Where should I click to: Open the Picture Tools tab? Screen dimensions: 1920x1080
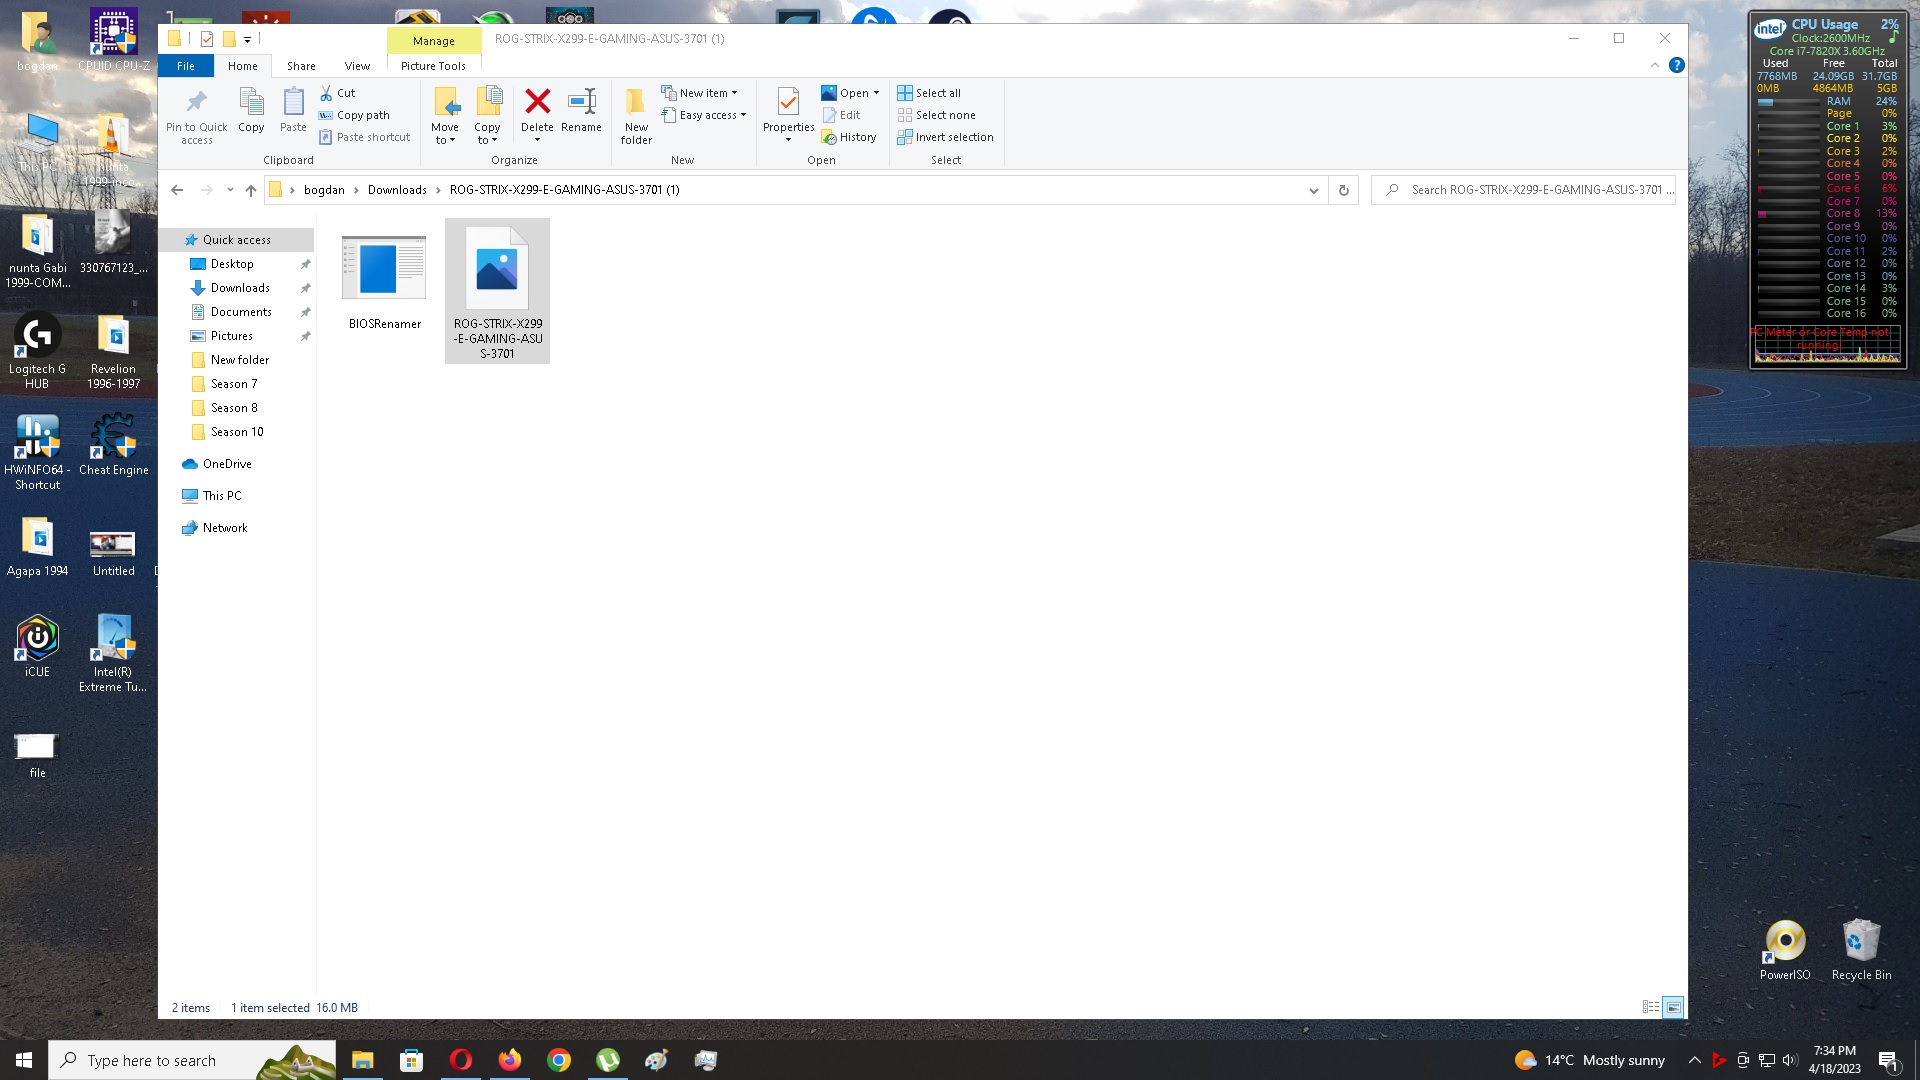[x=433, y=66]
